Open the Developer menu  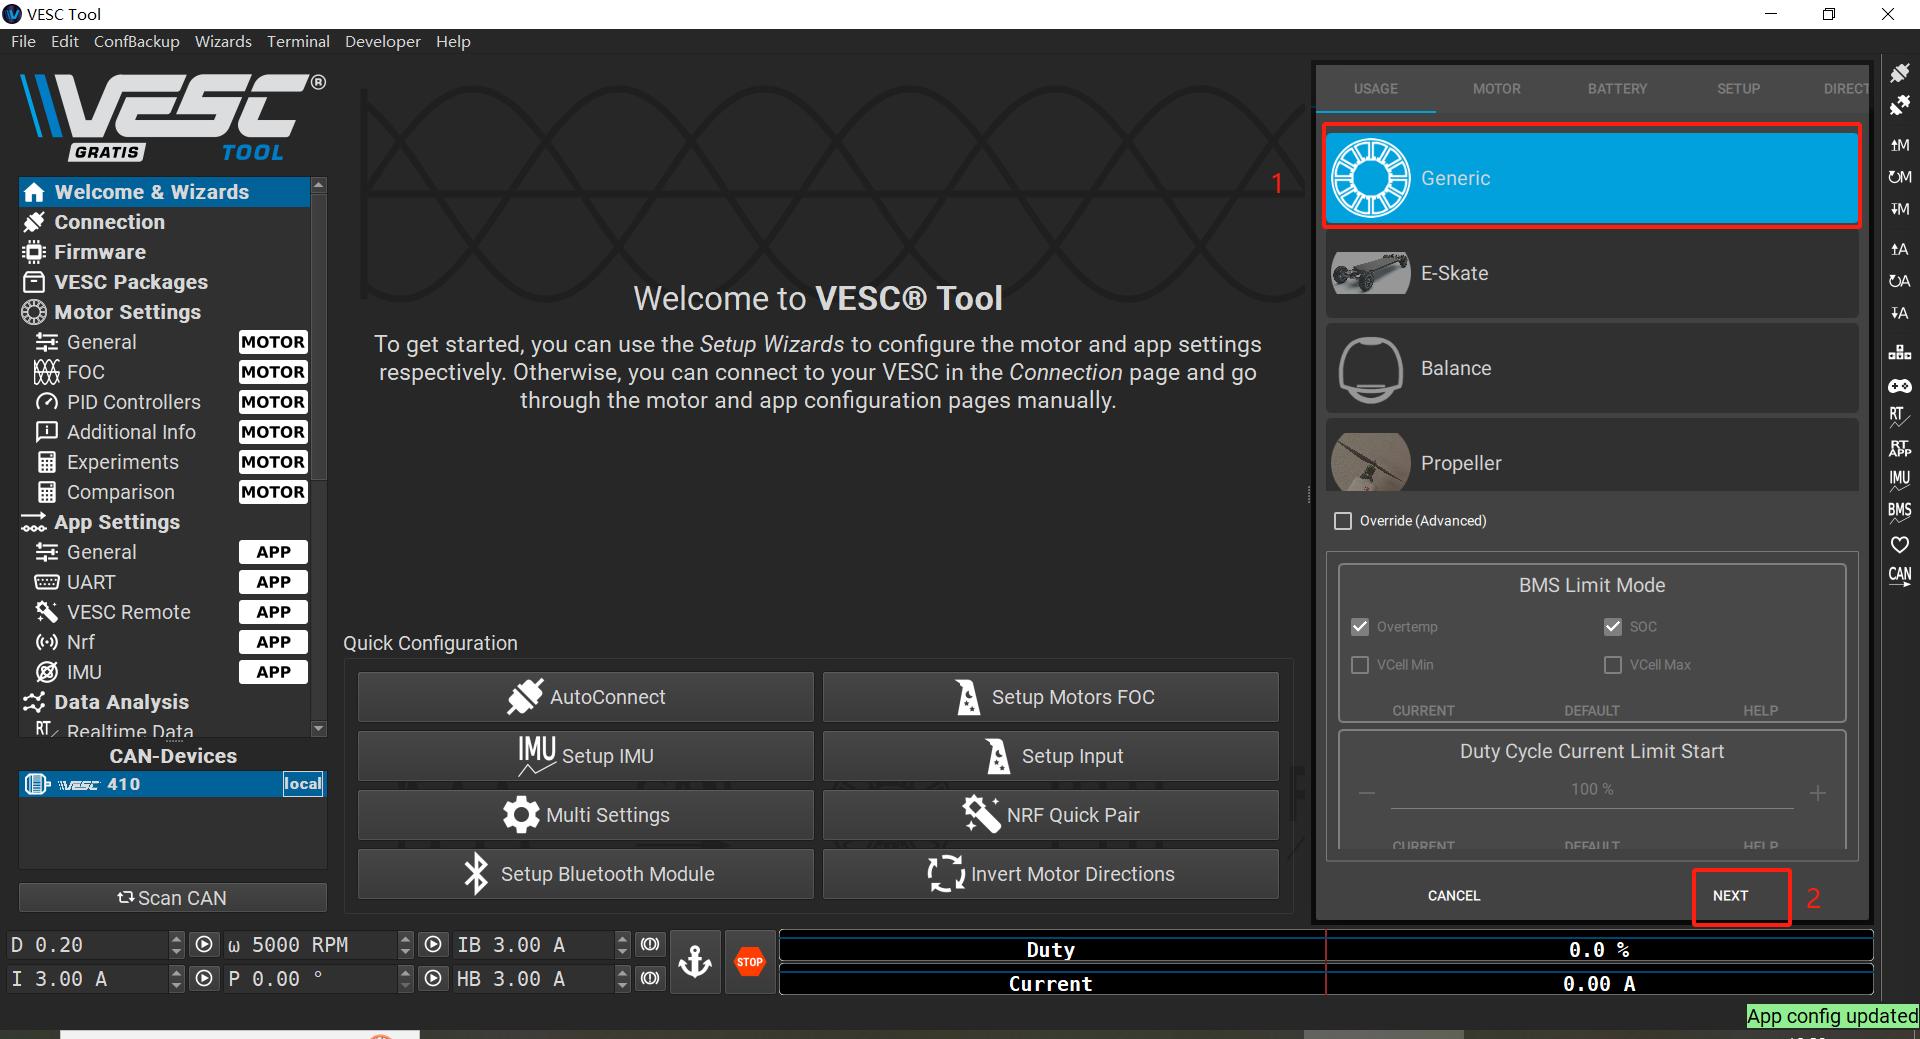[383, 41]
